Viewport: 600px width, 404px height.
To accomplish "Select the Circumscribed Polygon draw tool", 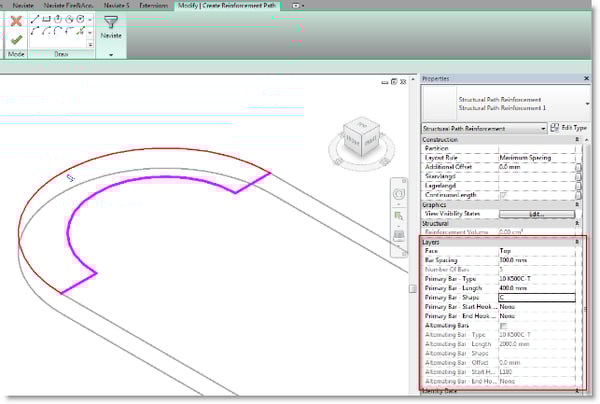I will point(69,19).
